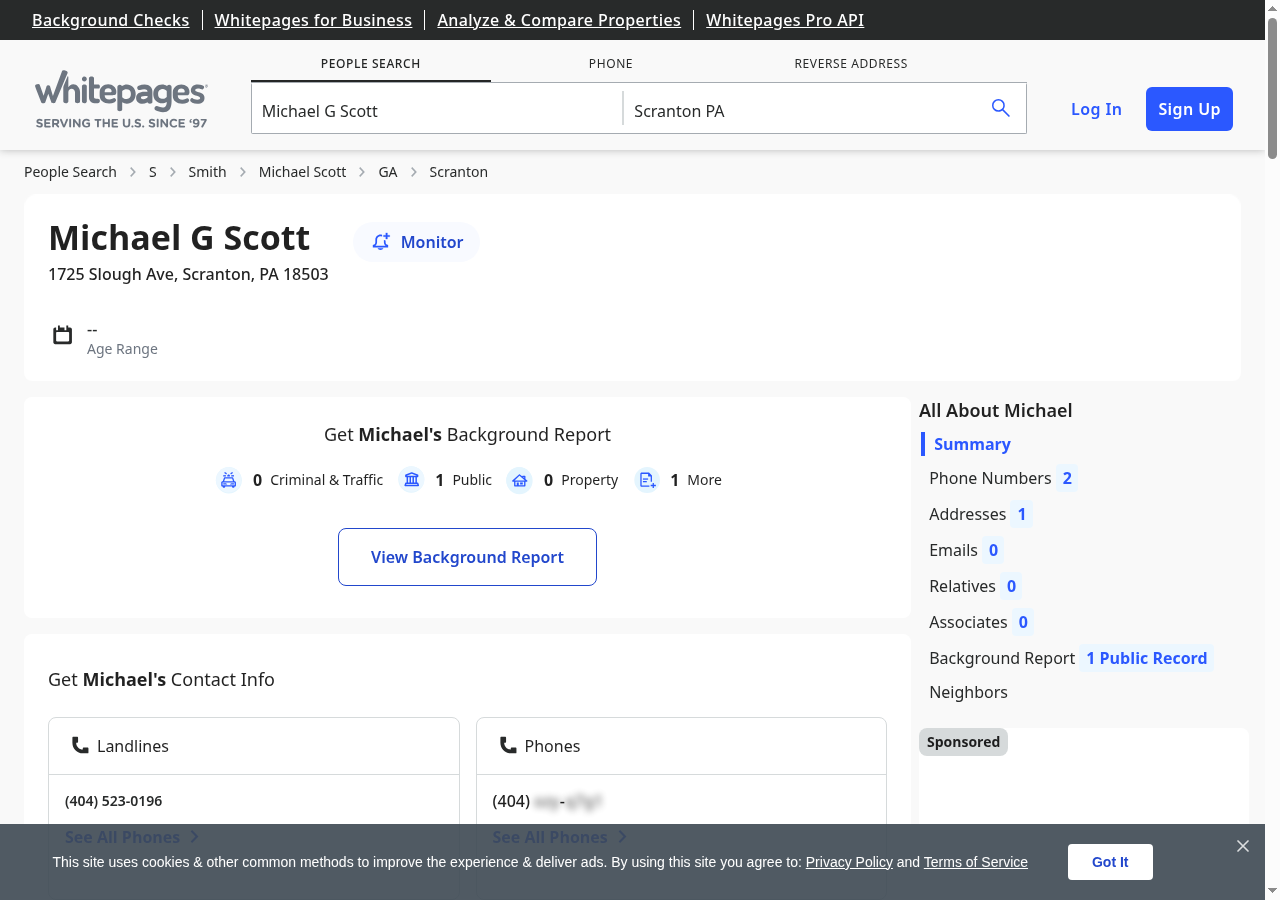1280x900 pixels.
Task: Select the Summary section highlighted in sidebar
Action: (x=971, y=444)
